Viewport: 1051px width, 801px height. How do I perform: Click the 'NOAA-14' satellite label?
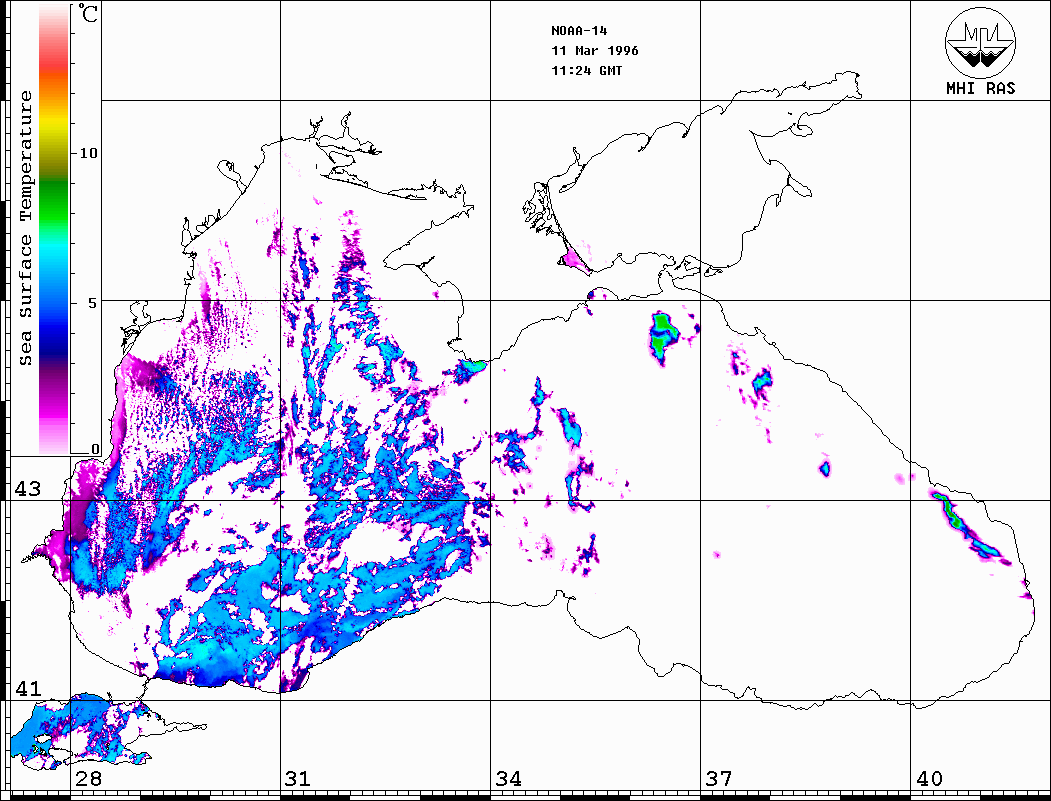(579, 31)
